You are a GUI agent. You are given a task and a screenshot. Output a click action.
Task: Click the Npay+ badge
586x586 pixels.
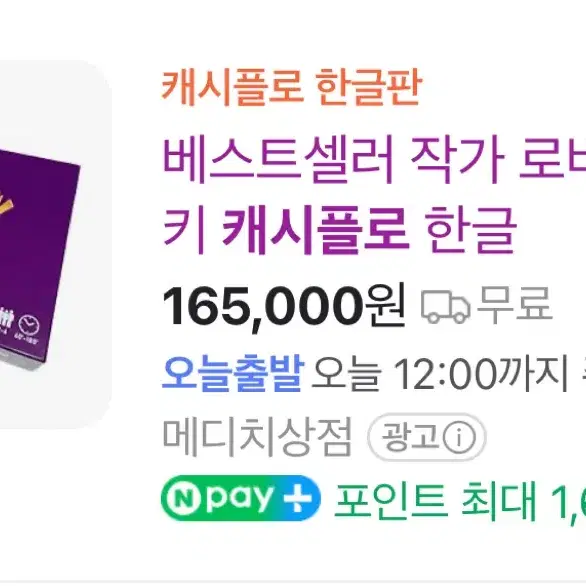(x=241, y=498)
